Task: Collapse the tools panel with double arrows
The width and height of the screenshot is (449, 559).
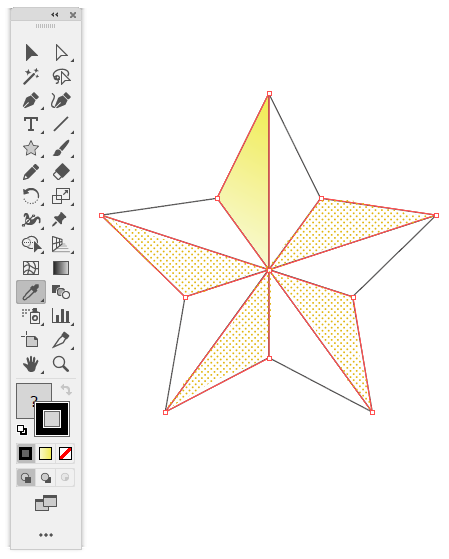Action: pyautogui.click(x=54, y=15)
